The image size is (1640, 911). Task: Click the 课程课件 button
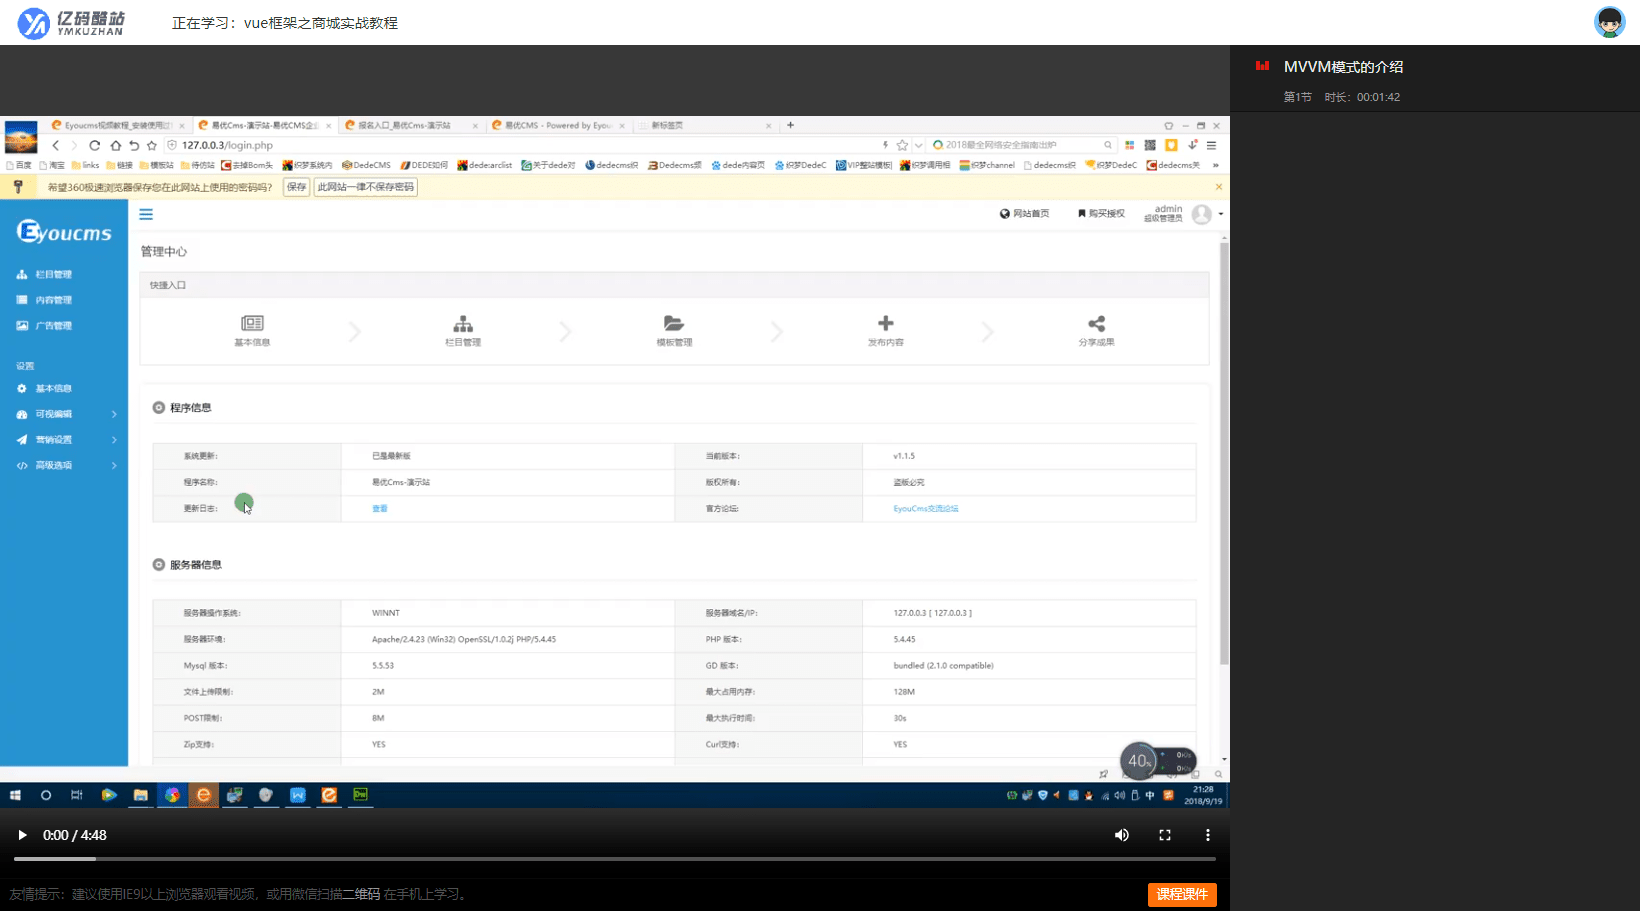point(1181,894)
